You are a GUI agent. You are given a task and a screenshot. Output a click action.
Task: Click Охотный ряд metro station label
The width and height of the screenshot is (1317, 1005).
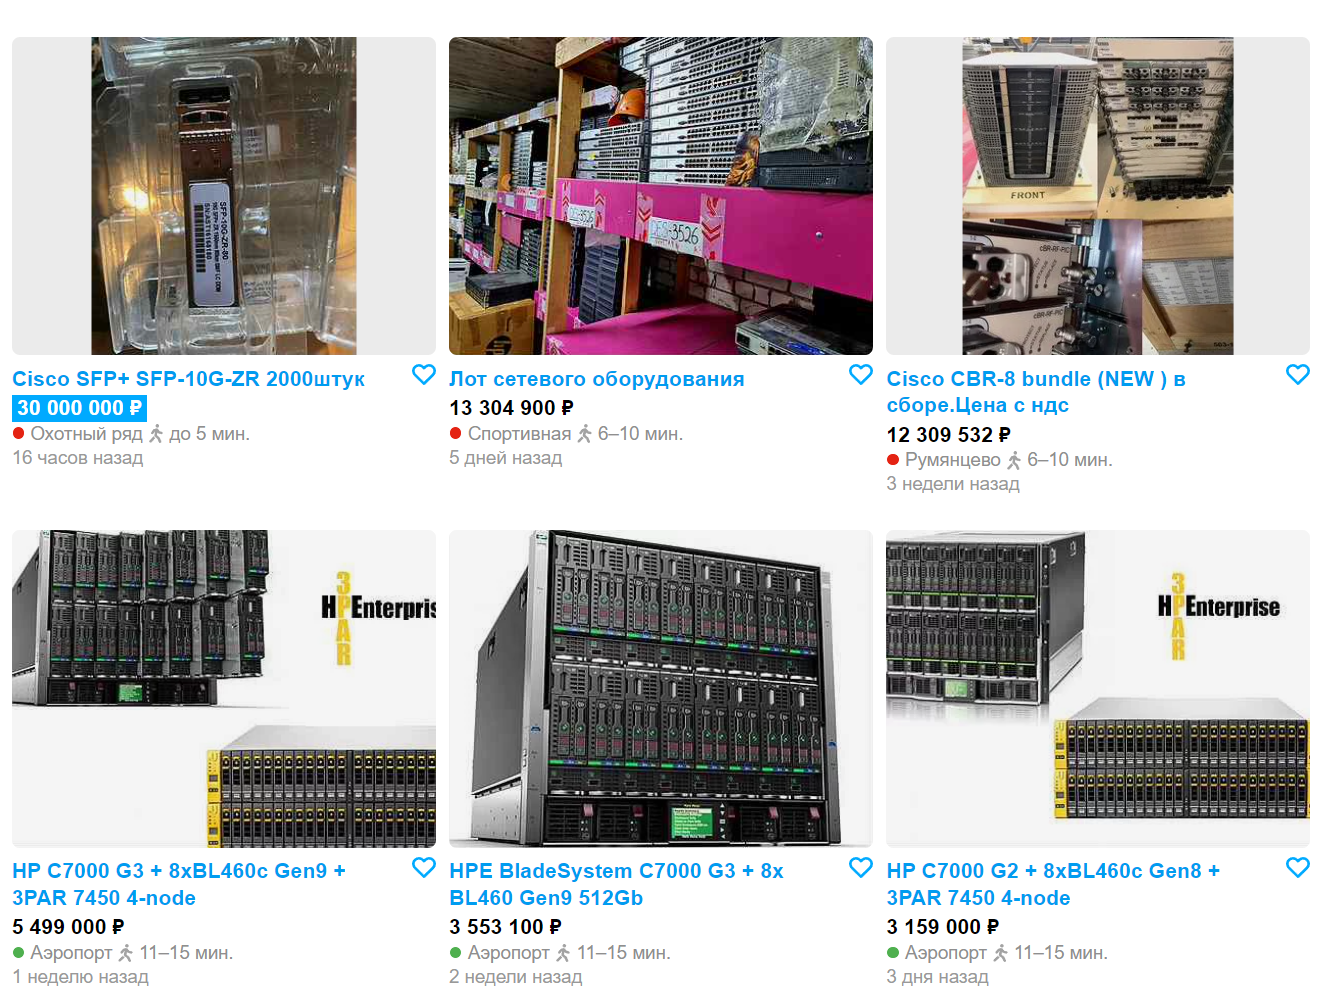click(x=86, y=434)
